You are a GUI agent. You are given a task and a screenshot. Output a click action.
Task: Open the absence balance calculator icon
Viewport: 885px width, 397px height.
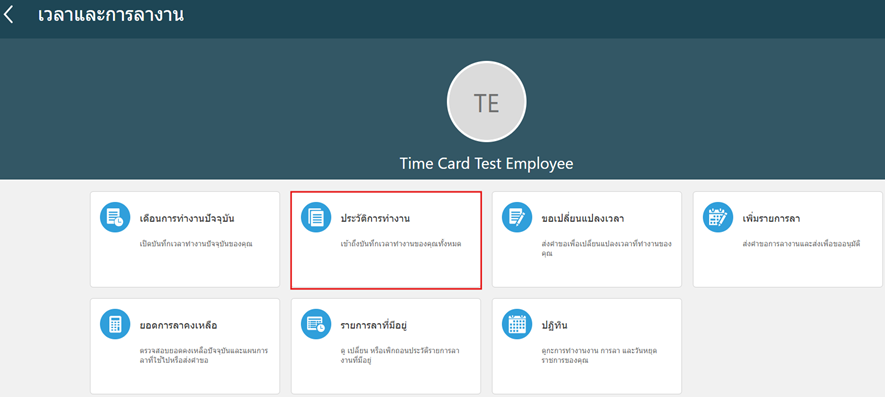pos(115,324)
